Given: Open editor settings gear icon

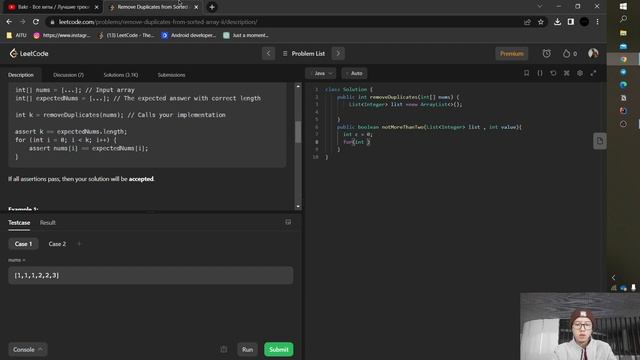Looking at the screenshot, I should click(x=580, y=73).
